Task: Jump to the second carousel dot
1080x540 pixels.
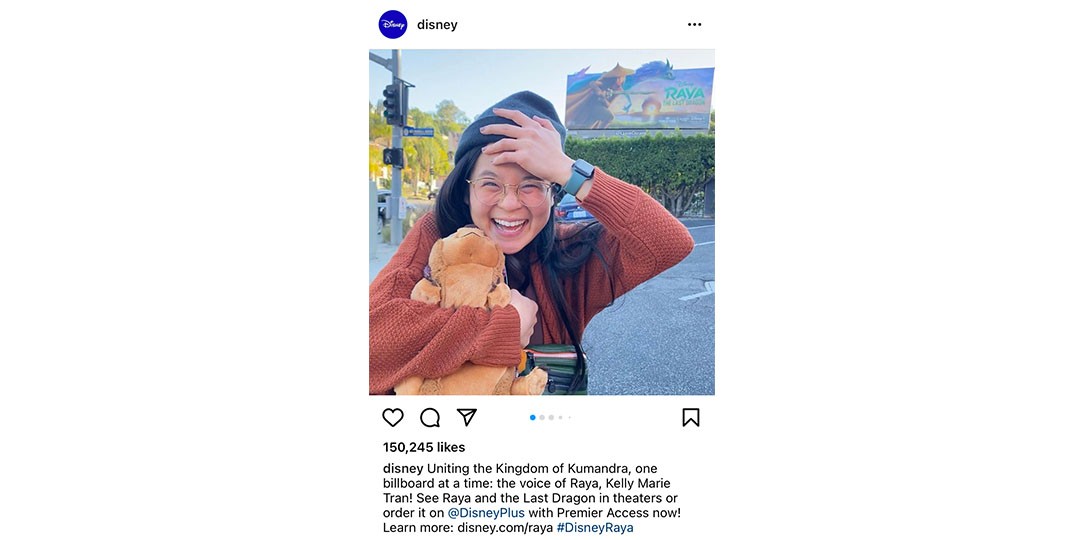Action: (542, 417)
